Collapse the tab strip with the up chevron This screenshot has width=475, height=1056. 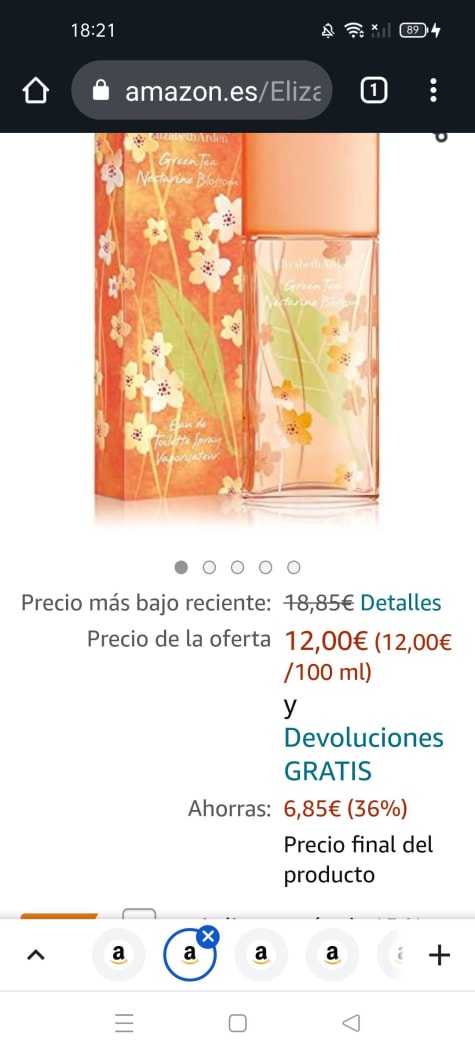coord(36,954)
